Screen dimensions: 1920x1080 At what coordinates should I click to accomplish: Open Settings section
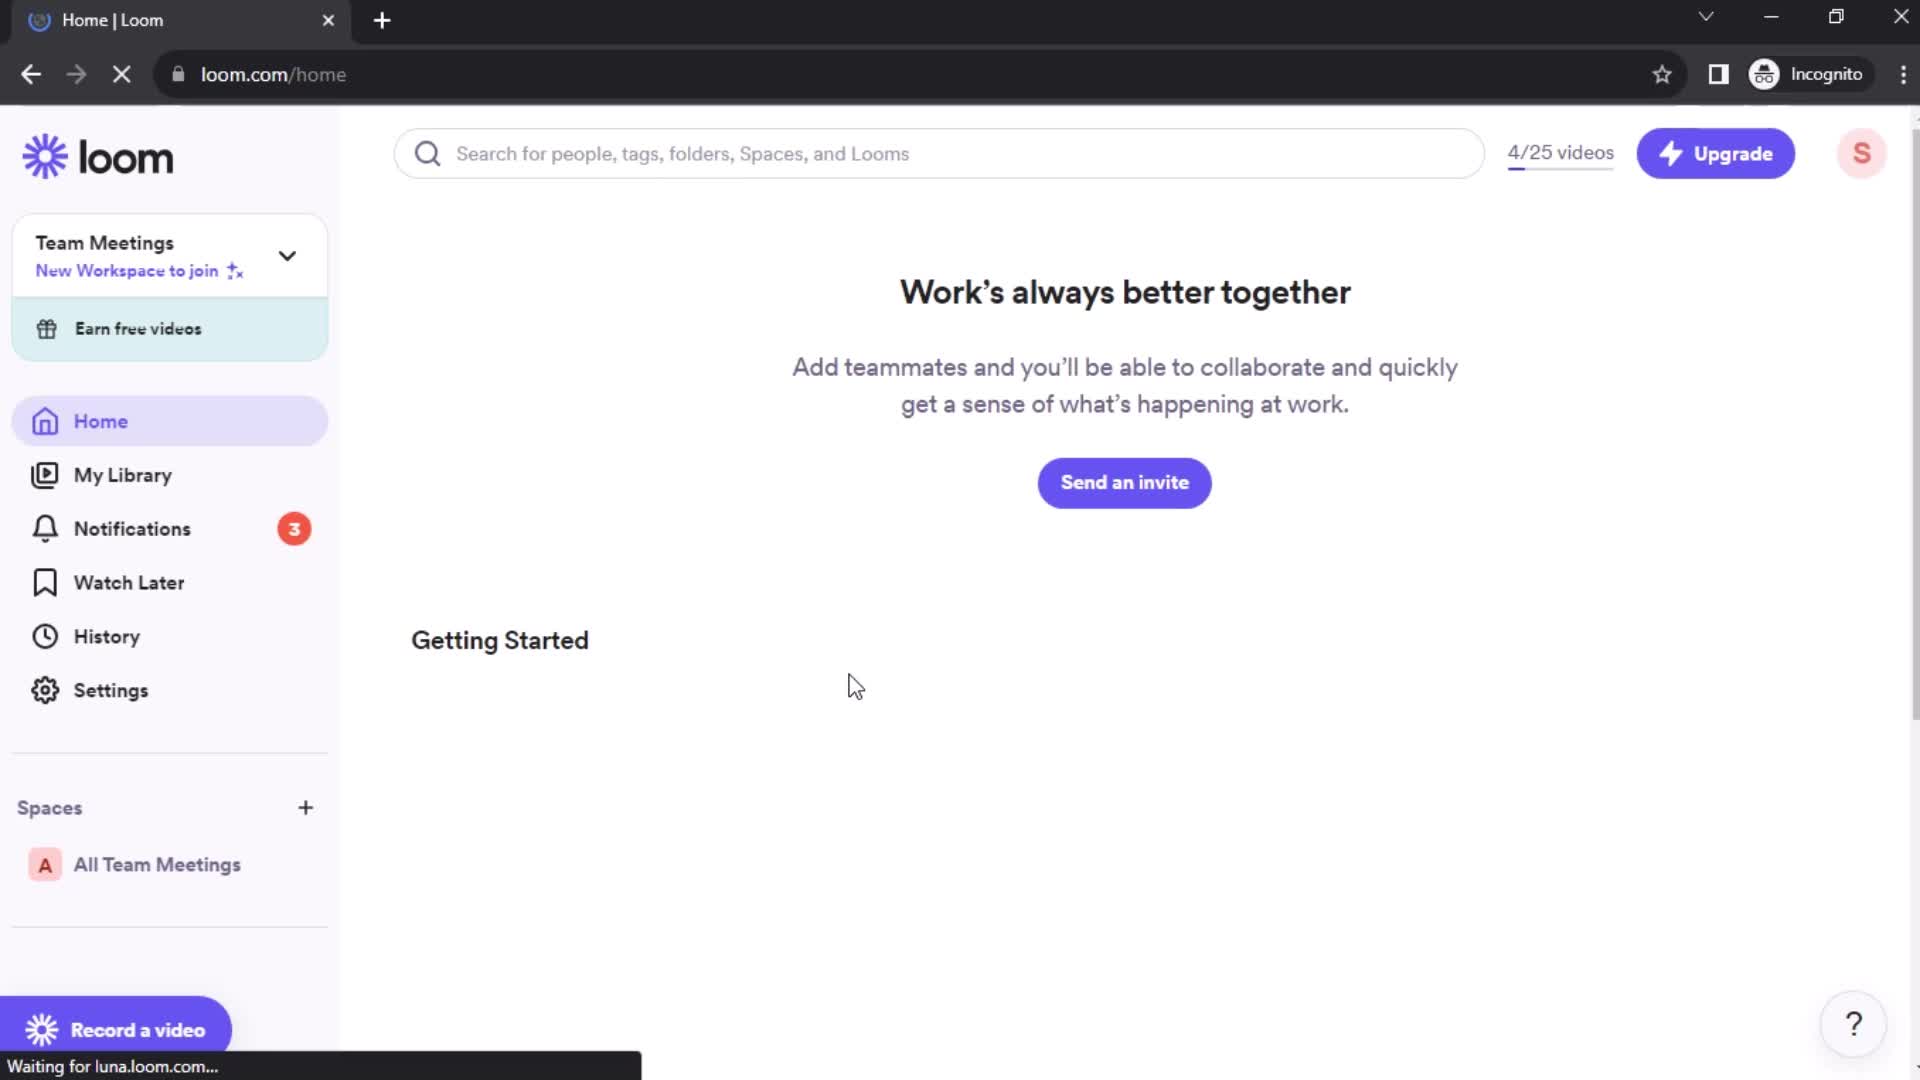tap(111, 690)
